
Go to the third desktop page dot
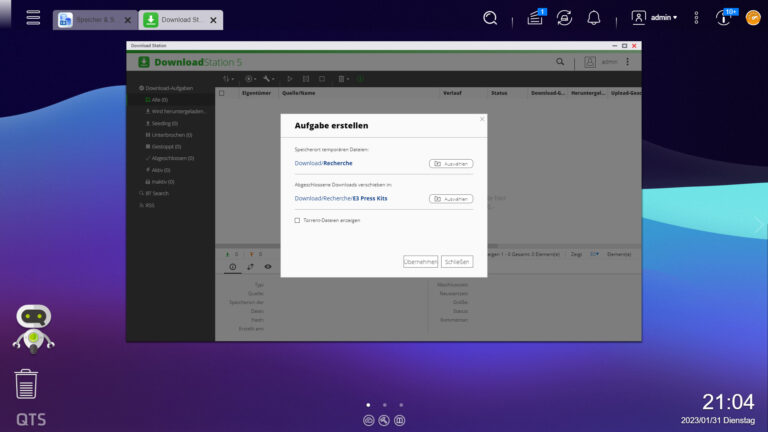[x=401, y=405]
